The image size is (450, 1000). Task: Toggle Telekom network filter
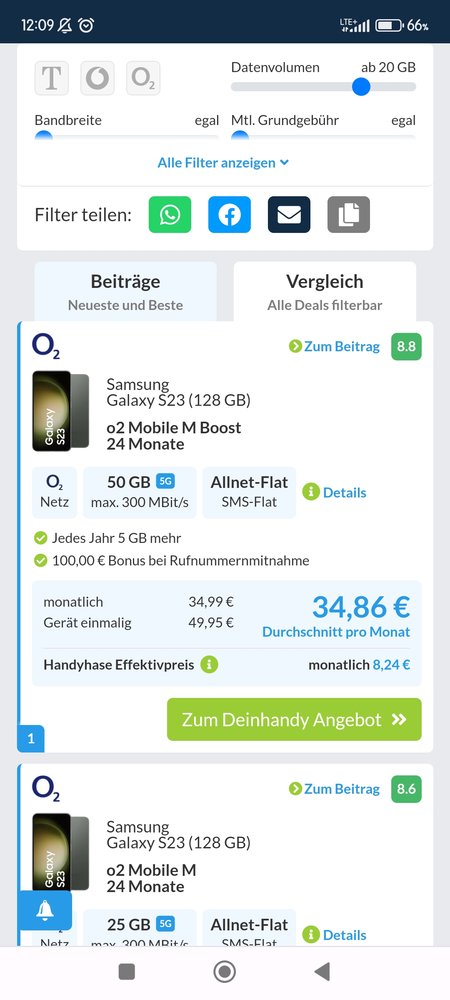tap(52, 78)
